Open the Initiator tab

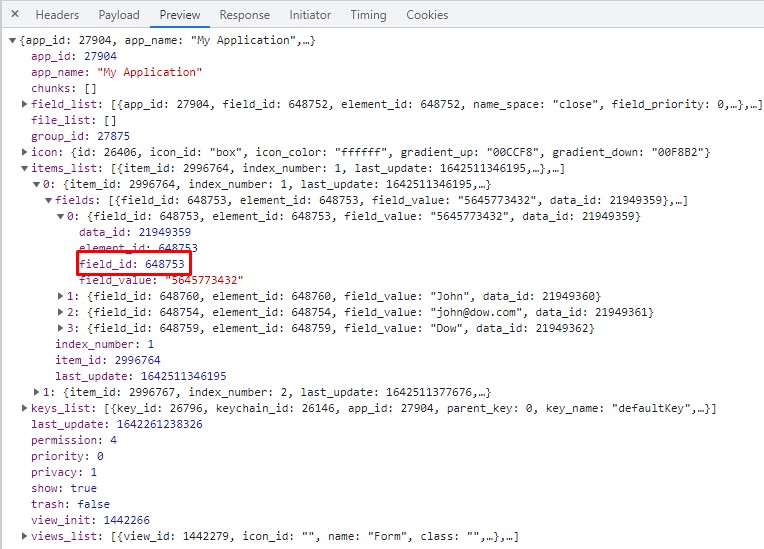pos(310,15)
